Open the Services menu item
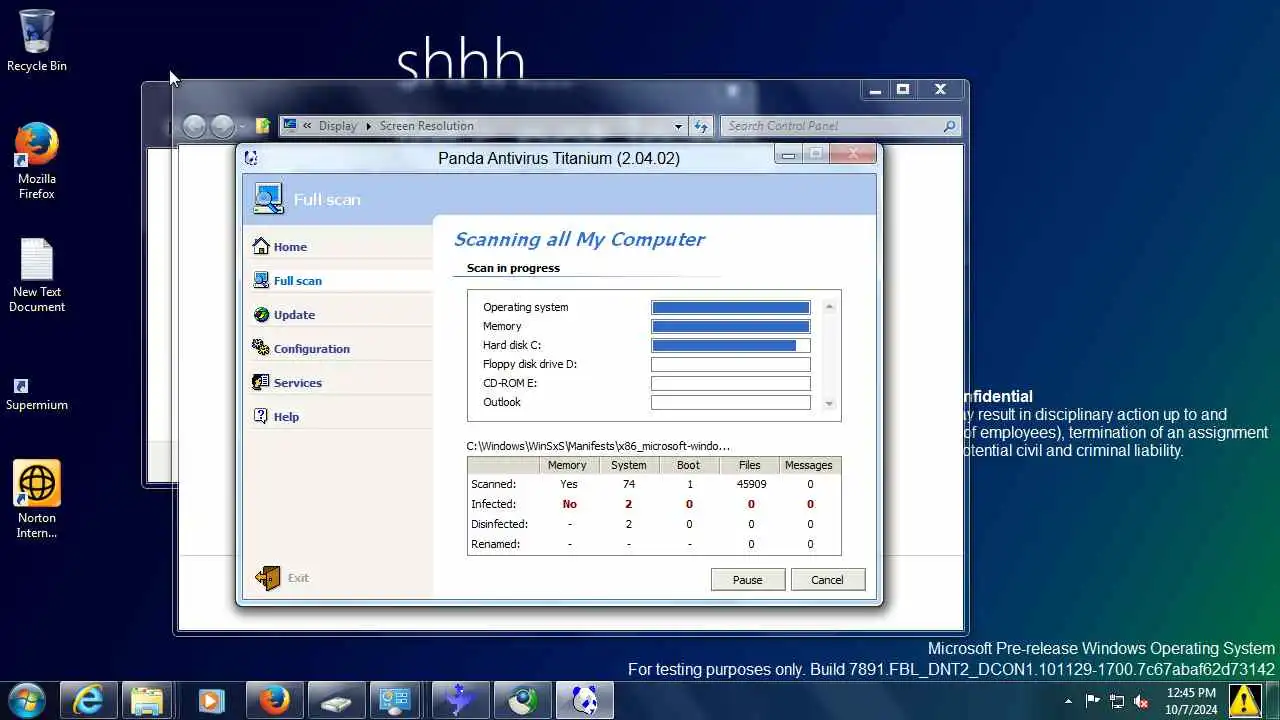The height and width of the screenshot is (720, 1280). (x=298, y=383)
